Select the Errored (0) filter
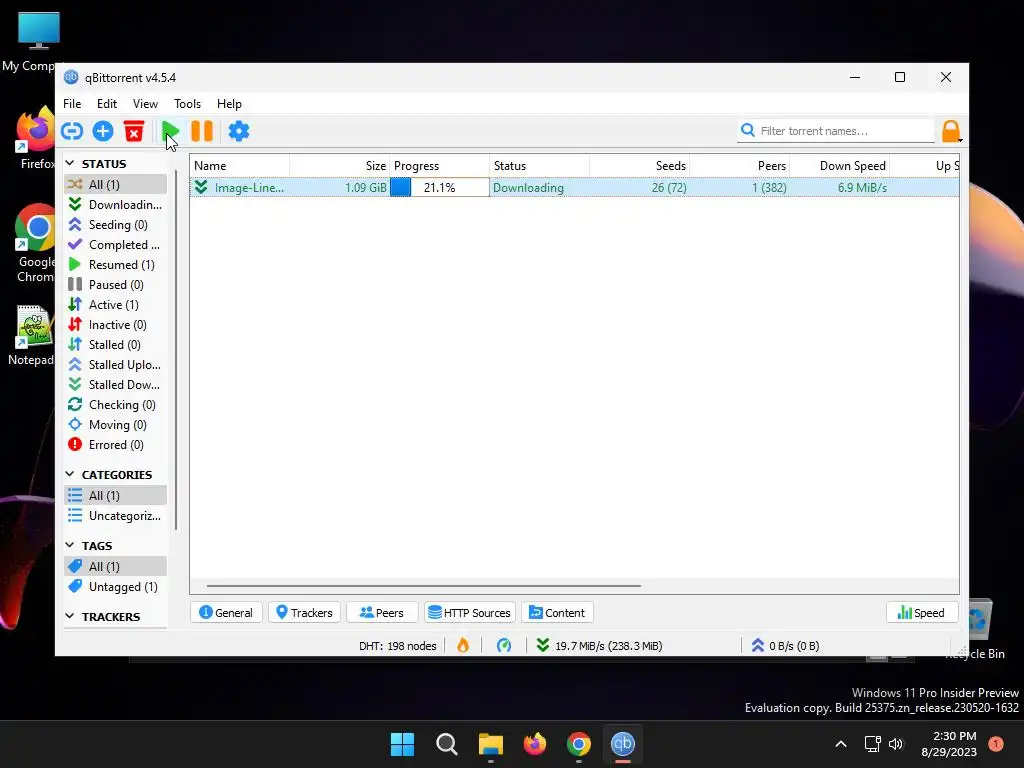The image size is (1024, 768). (116, 445)
